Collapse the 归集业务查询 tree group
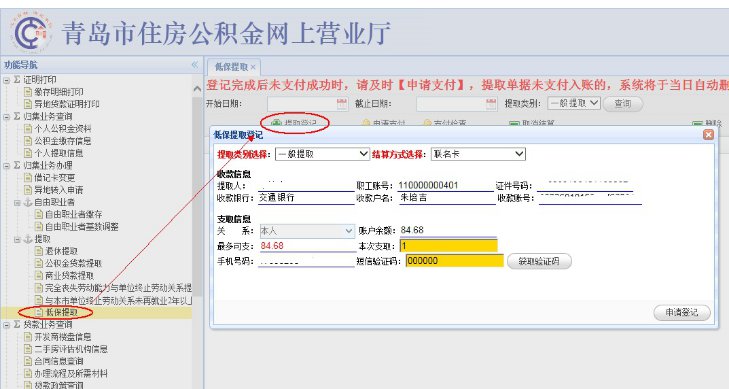729x389 pixels. tap(7, 117)
